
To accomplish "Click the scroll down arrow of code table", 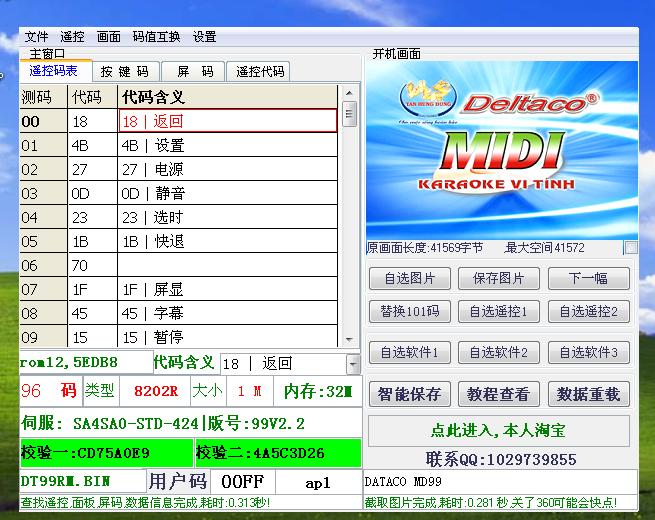I will coord(349,340).
